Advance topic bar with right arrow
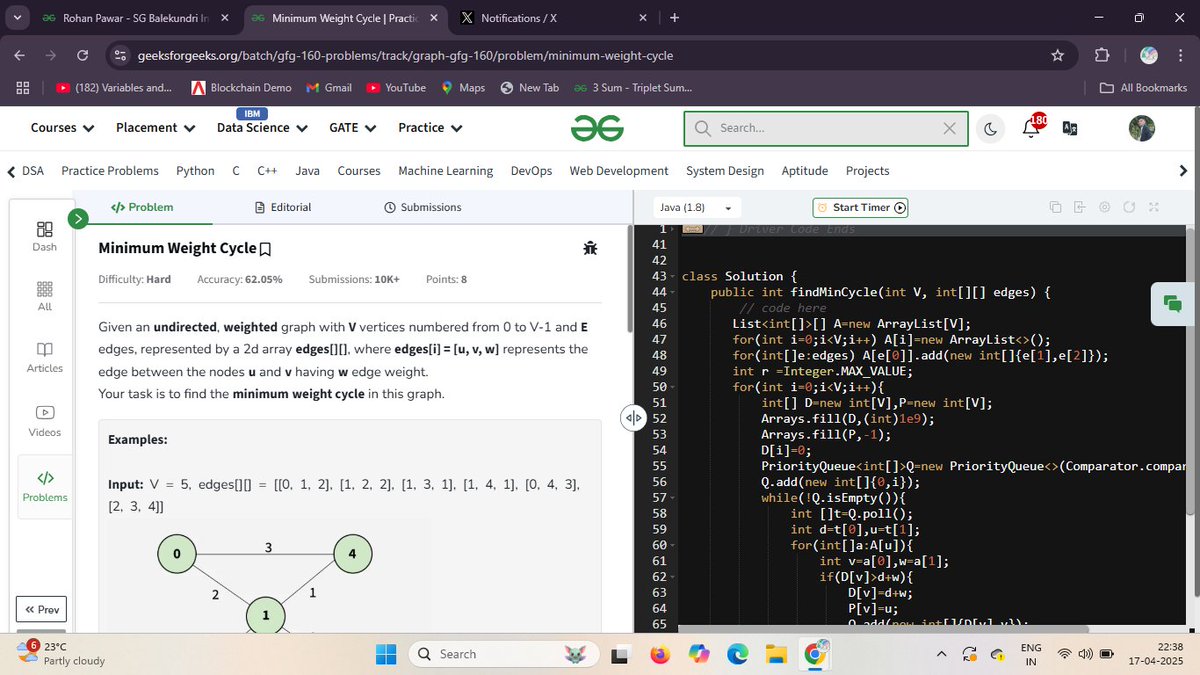 (1184, 171)
